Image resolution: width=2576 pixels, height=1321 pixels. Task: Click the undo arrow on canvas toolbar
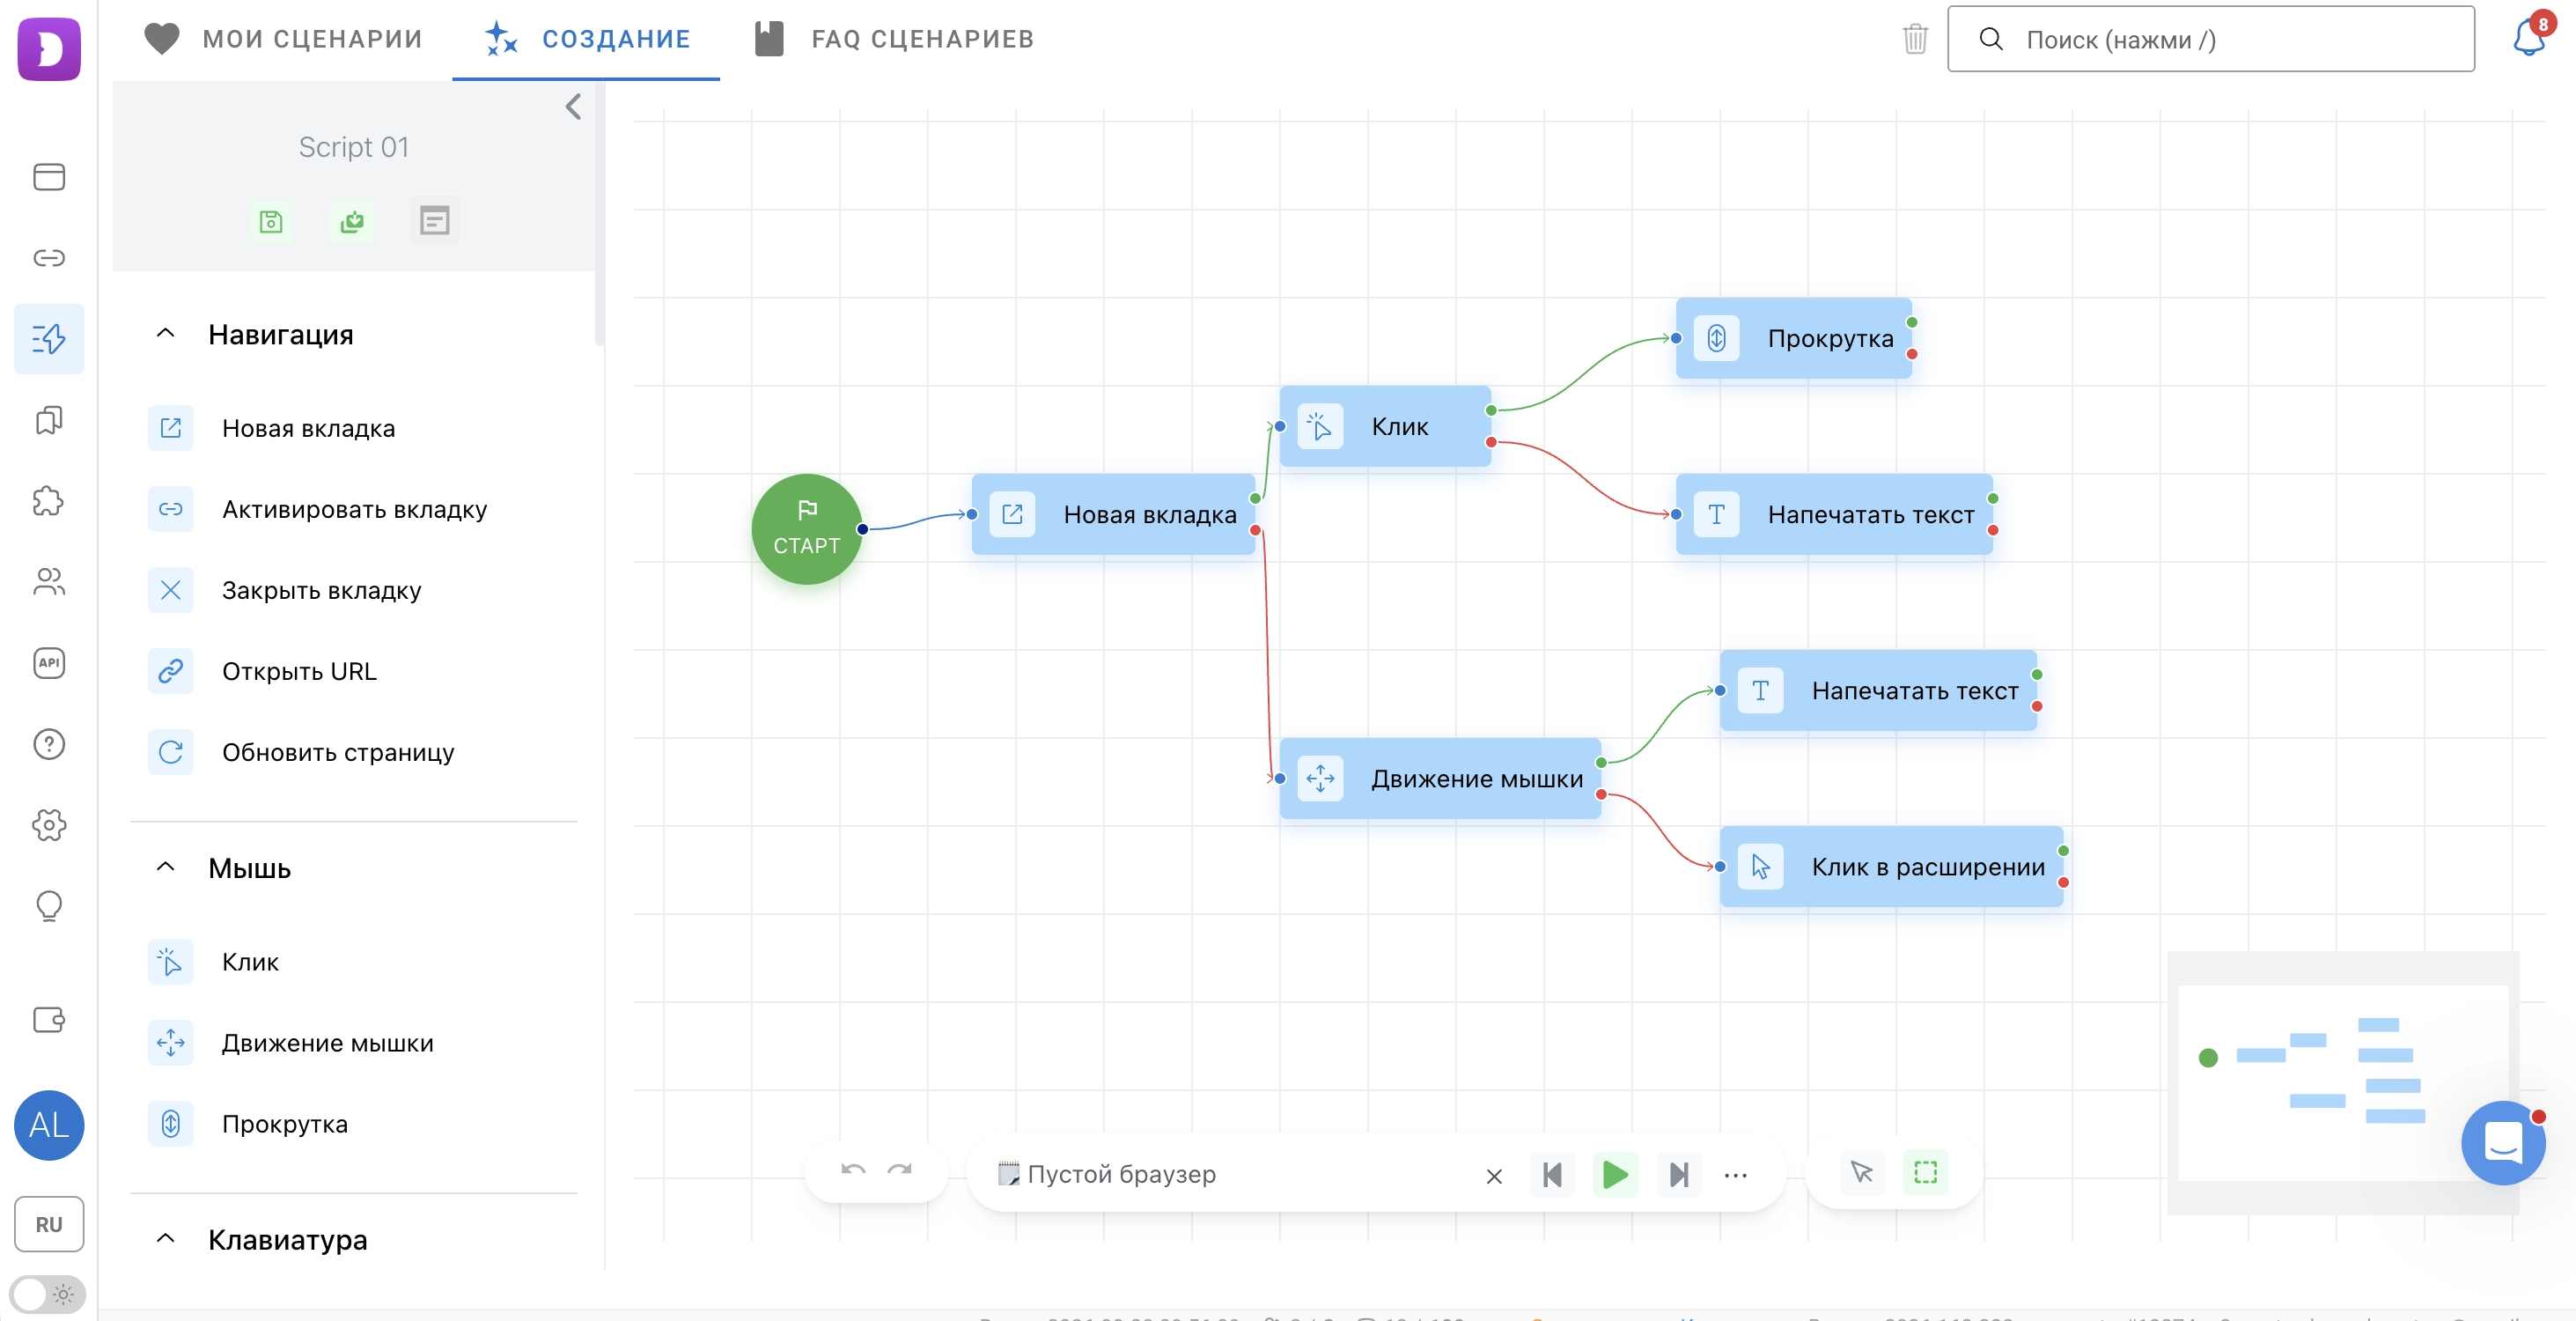click(x=853, y=1170)
